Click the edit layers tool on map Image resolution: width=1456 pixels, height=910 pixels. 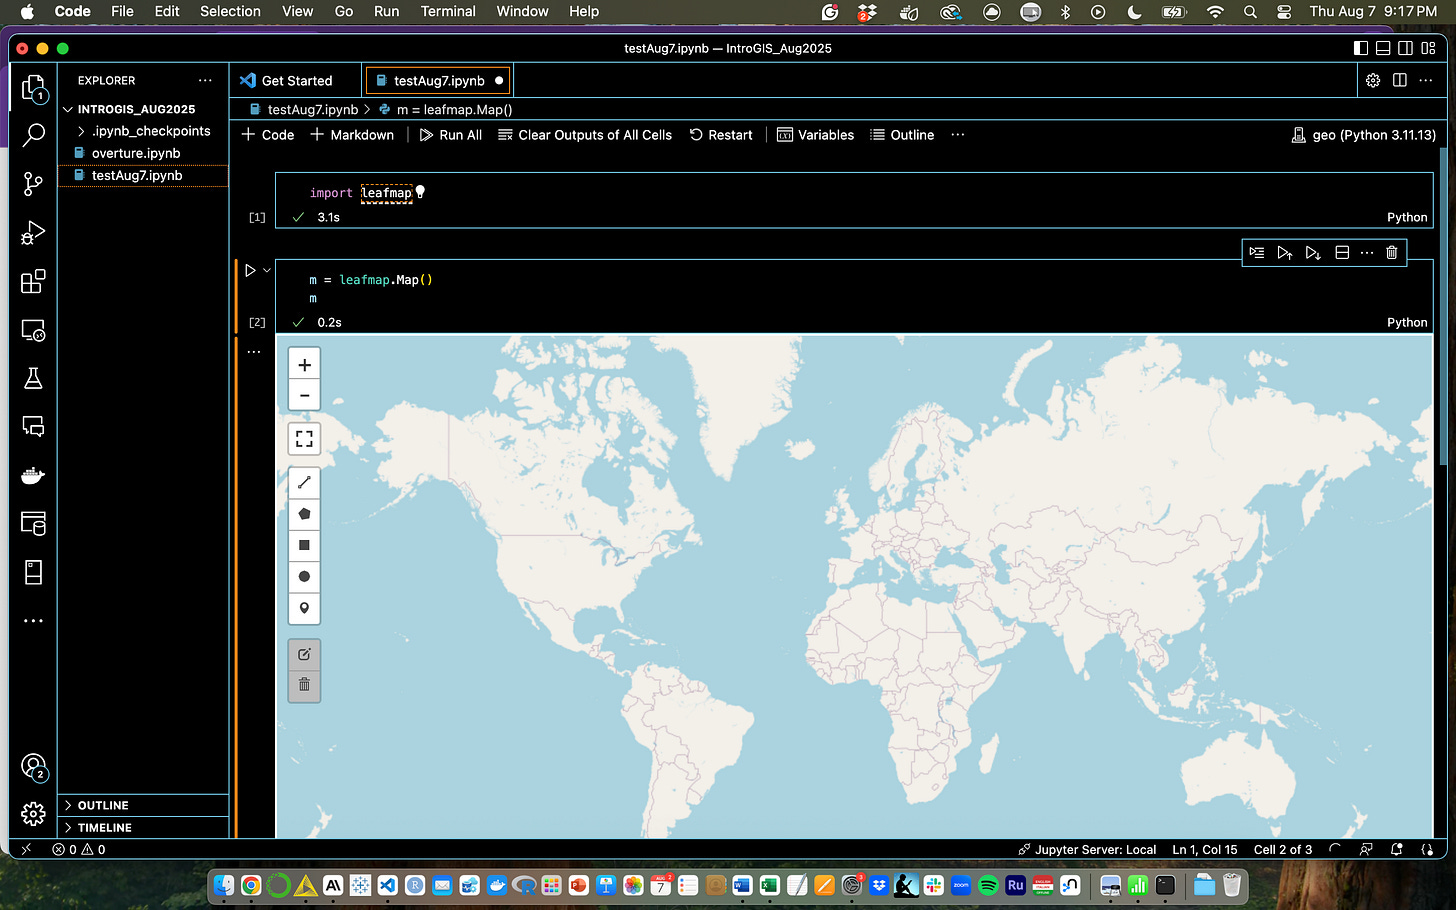click(x=304, y=654)
